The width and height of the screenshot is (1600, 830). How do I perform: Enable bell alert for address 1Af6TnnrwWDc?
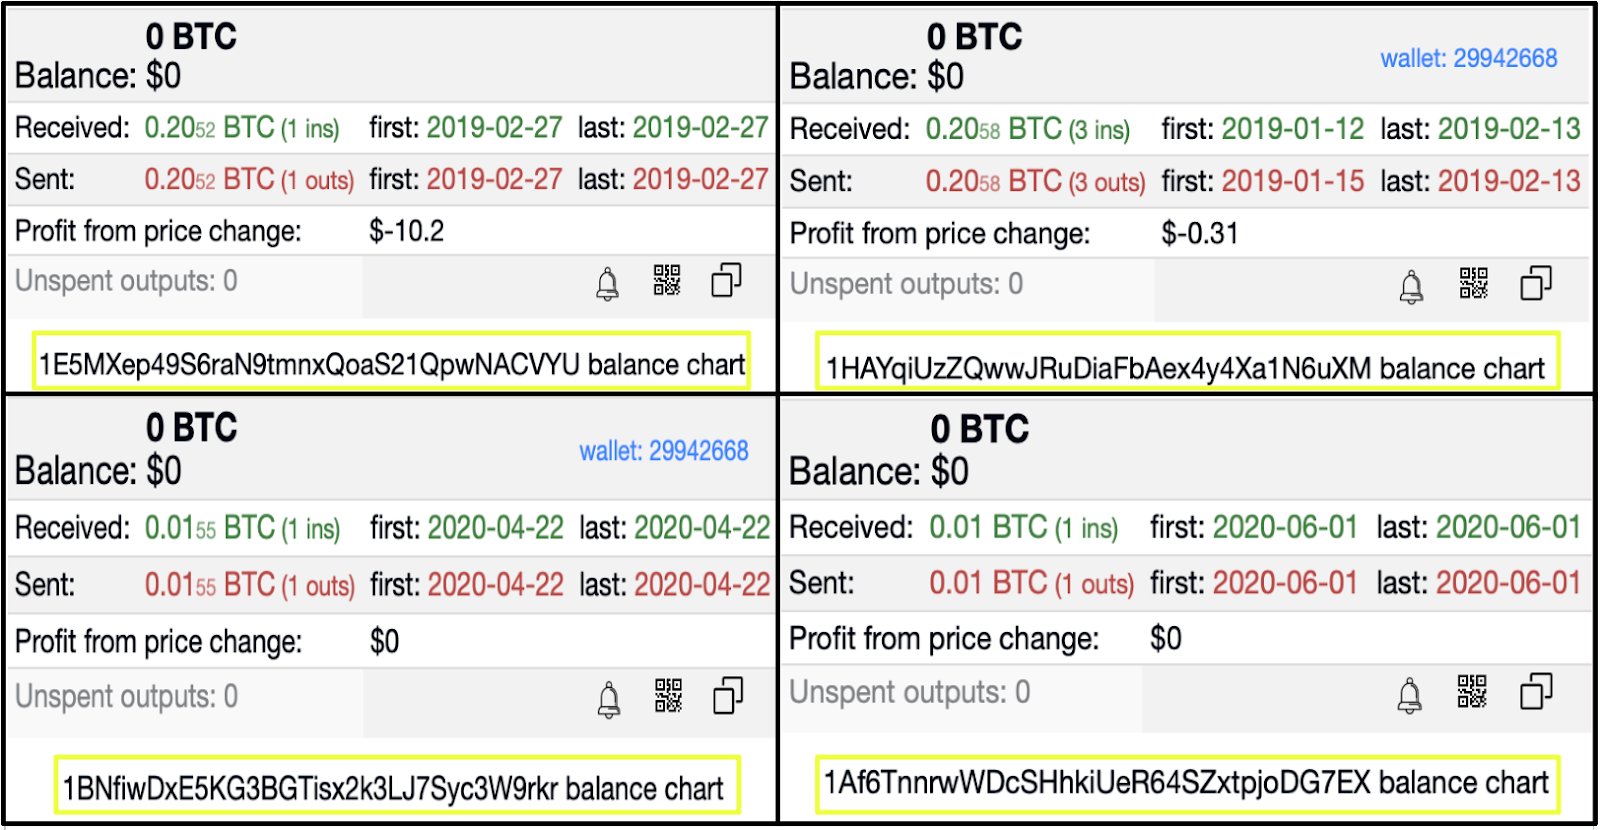point(1409,695)
